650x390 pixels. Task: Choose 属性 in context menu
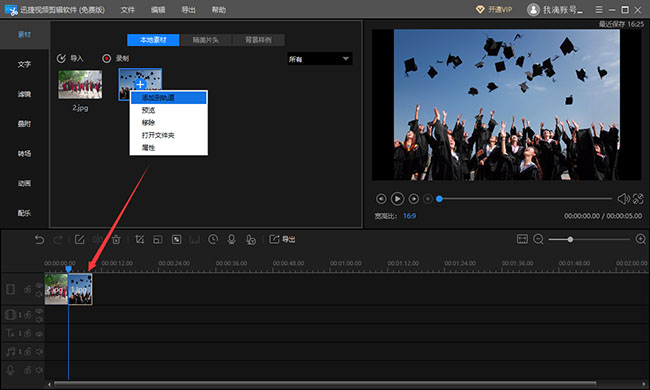coord(168,148)
